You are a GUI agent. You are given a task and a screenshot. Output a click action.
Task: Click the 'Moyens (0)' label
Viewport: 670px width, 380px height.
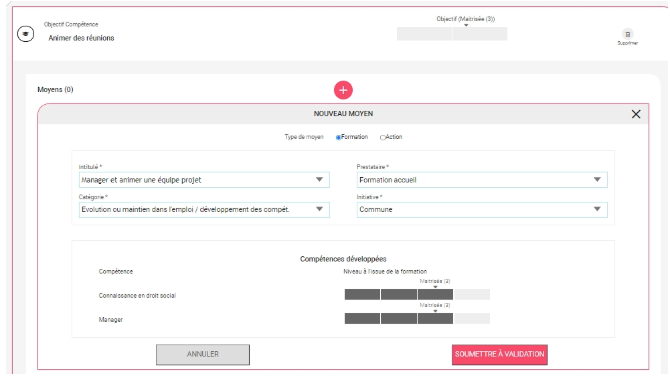(x=55, y=89)
